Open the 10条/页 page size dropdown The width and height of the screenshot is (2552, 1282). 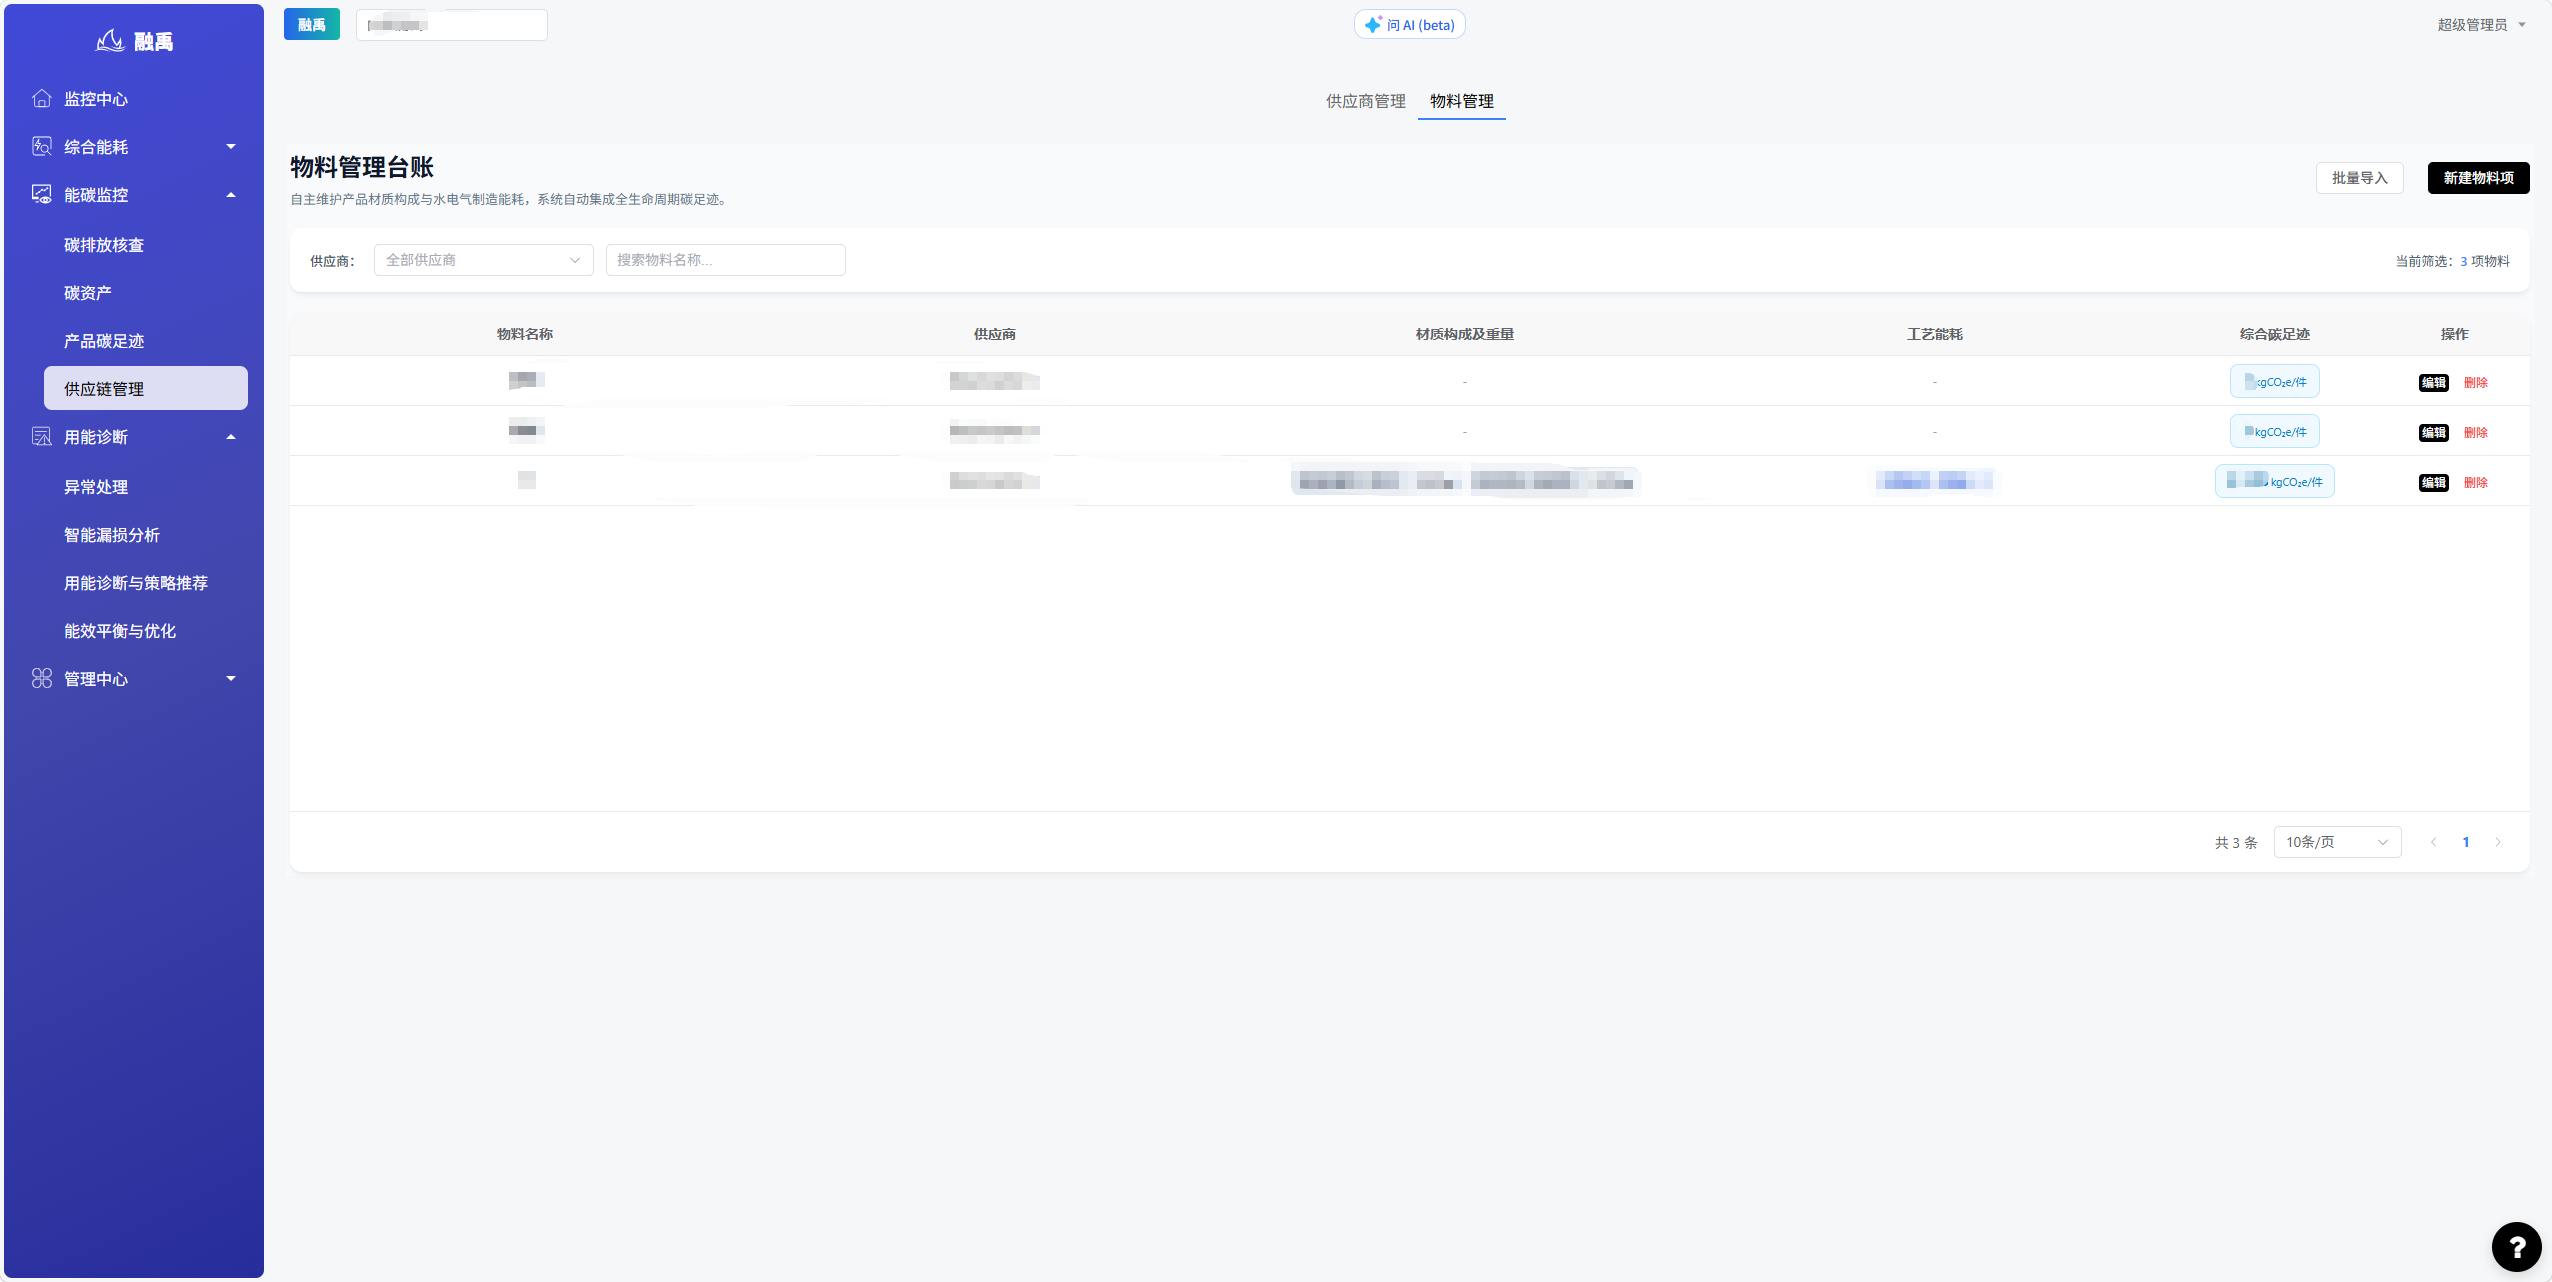click(x=2337, y=842)
